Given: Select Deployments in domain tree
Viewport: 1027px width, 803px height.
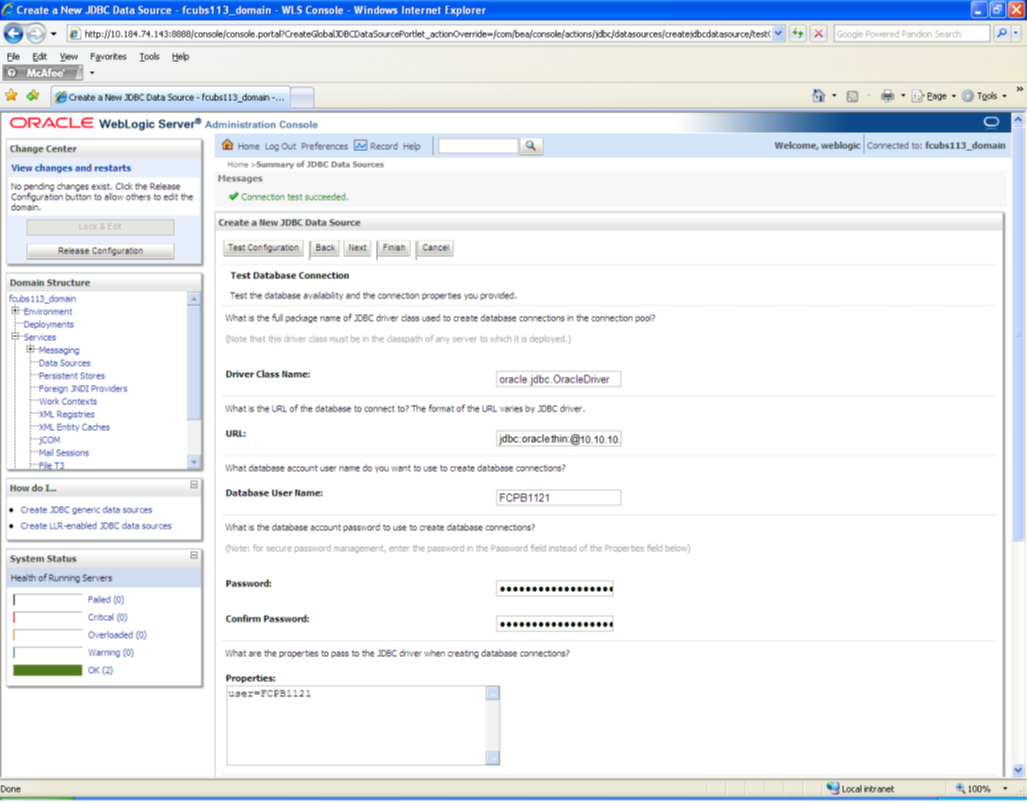Looking at the screenshot, I should 48,324.
